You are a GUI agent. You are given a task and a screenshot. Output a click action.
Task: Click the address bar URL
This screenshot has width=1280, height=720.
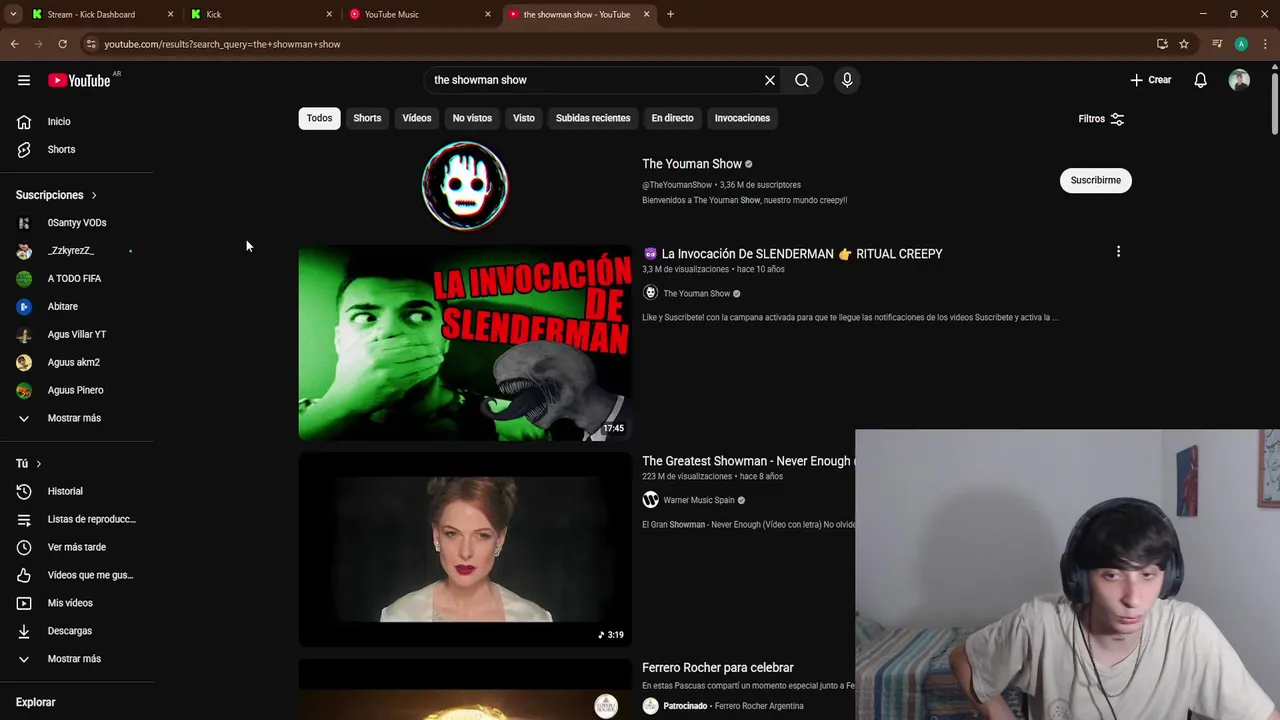coord(222,44)
